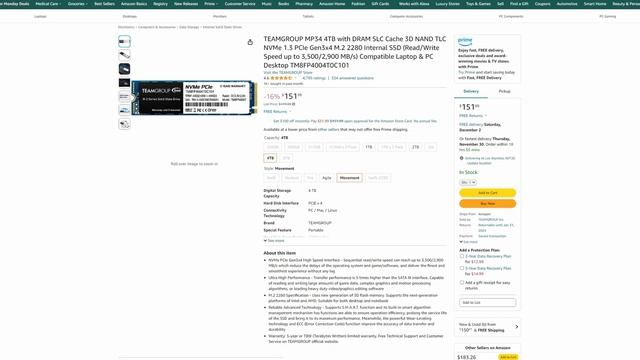Viewport: 640px width, 360px height.
Task: Expand See more seller details in buy box
Action: coord(468,242)
